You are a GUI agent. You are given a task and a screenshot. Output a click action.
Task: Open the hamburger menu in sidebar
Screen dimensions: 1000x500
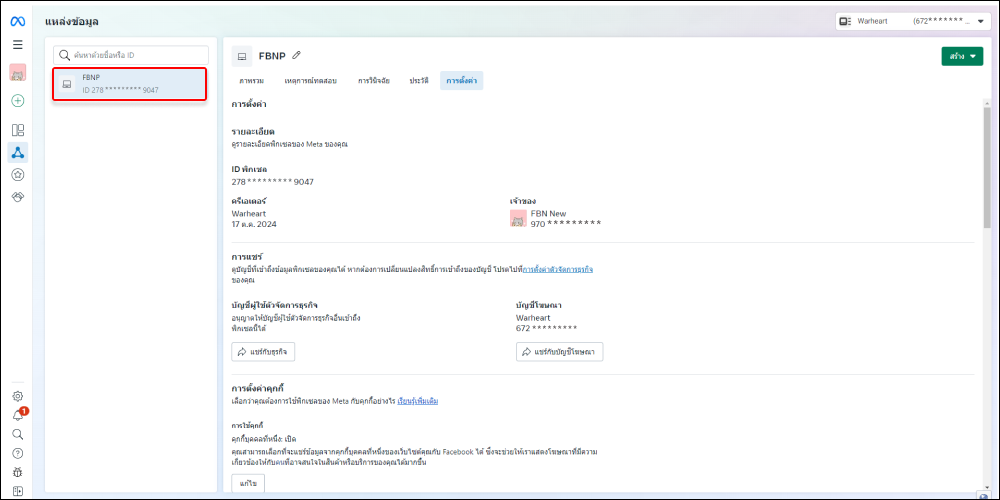tap(18, 45)
